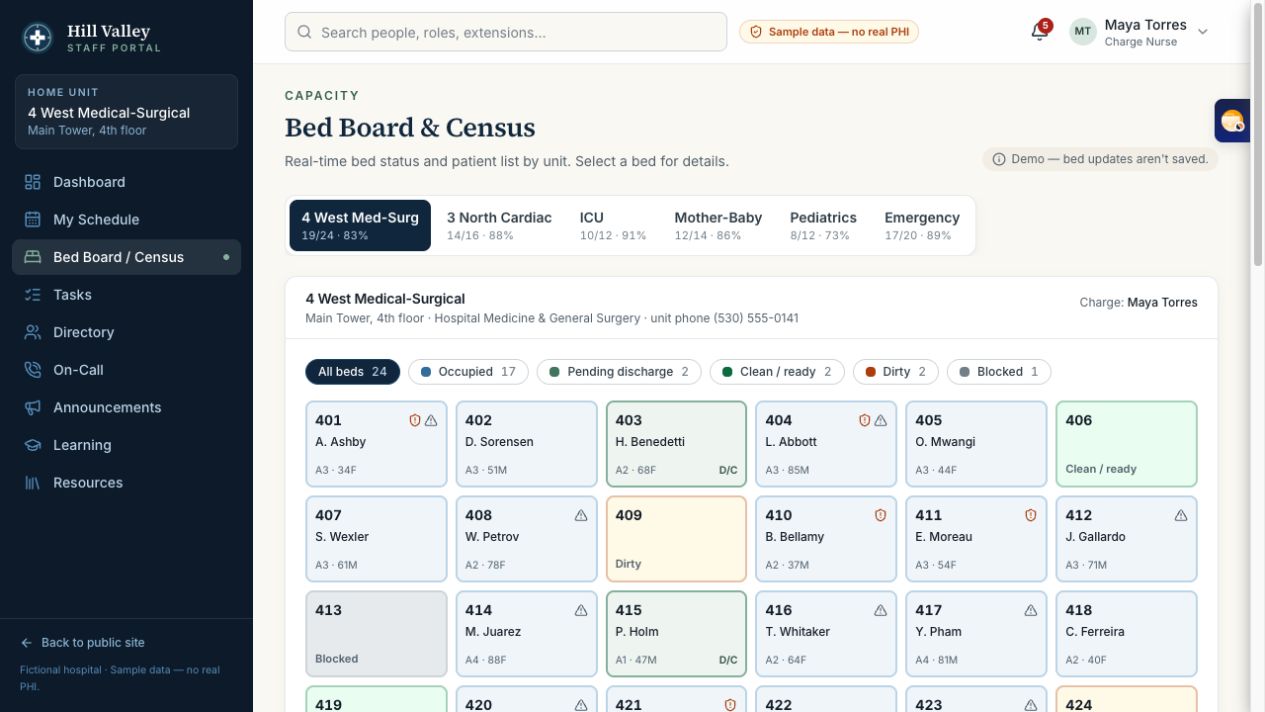The width and height of the screenshot is (1265, 712).
Task: Filter beds by Clean / ready 2
Action: [x=777, y=372]
